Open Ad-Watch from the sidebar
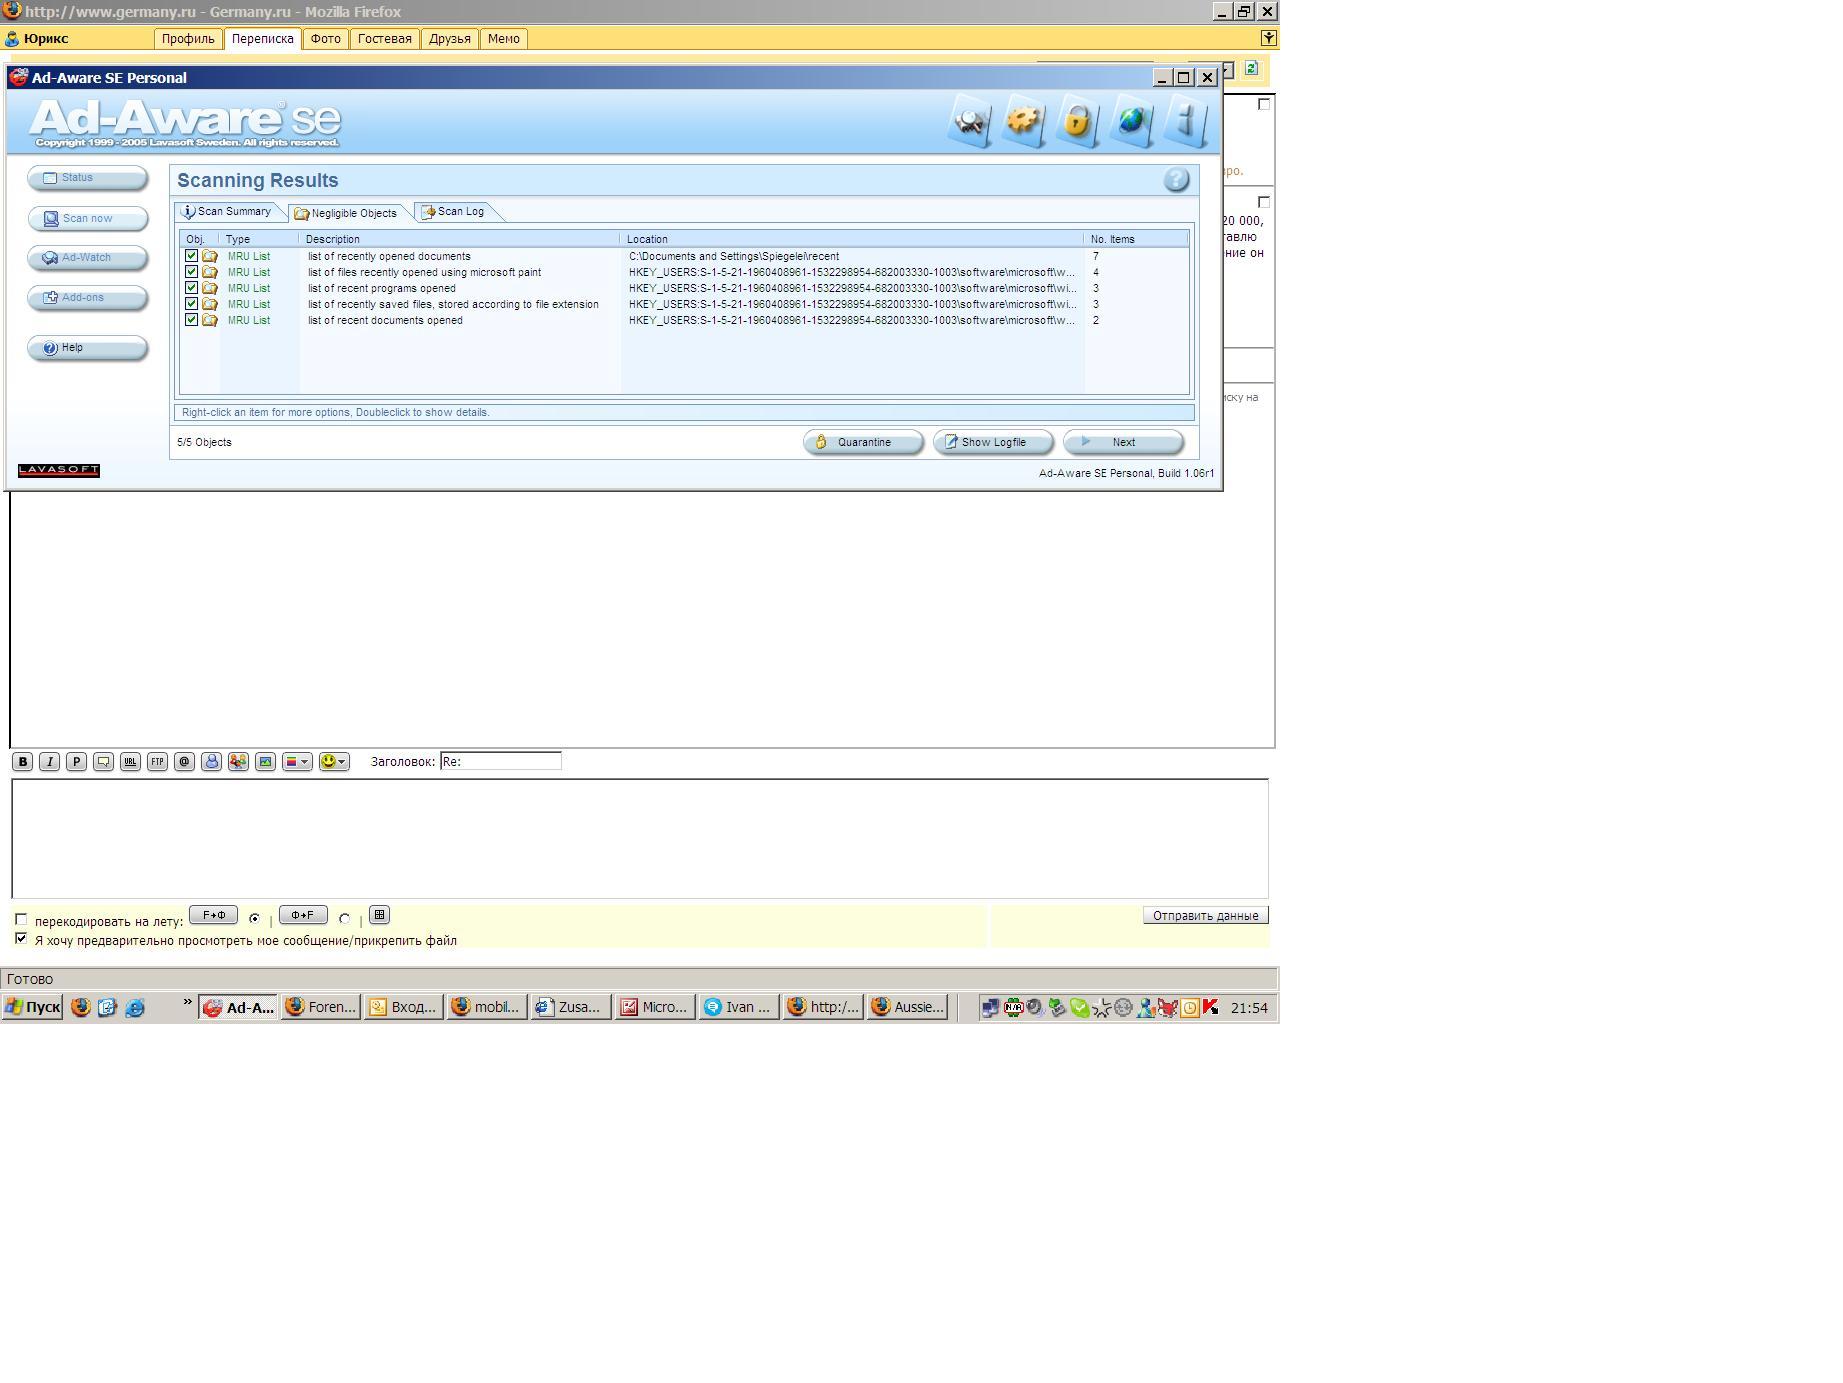The height and width of the screenshot is (1383, 1843). tap(88, 258)
